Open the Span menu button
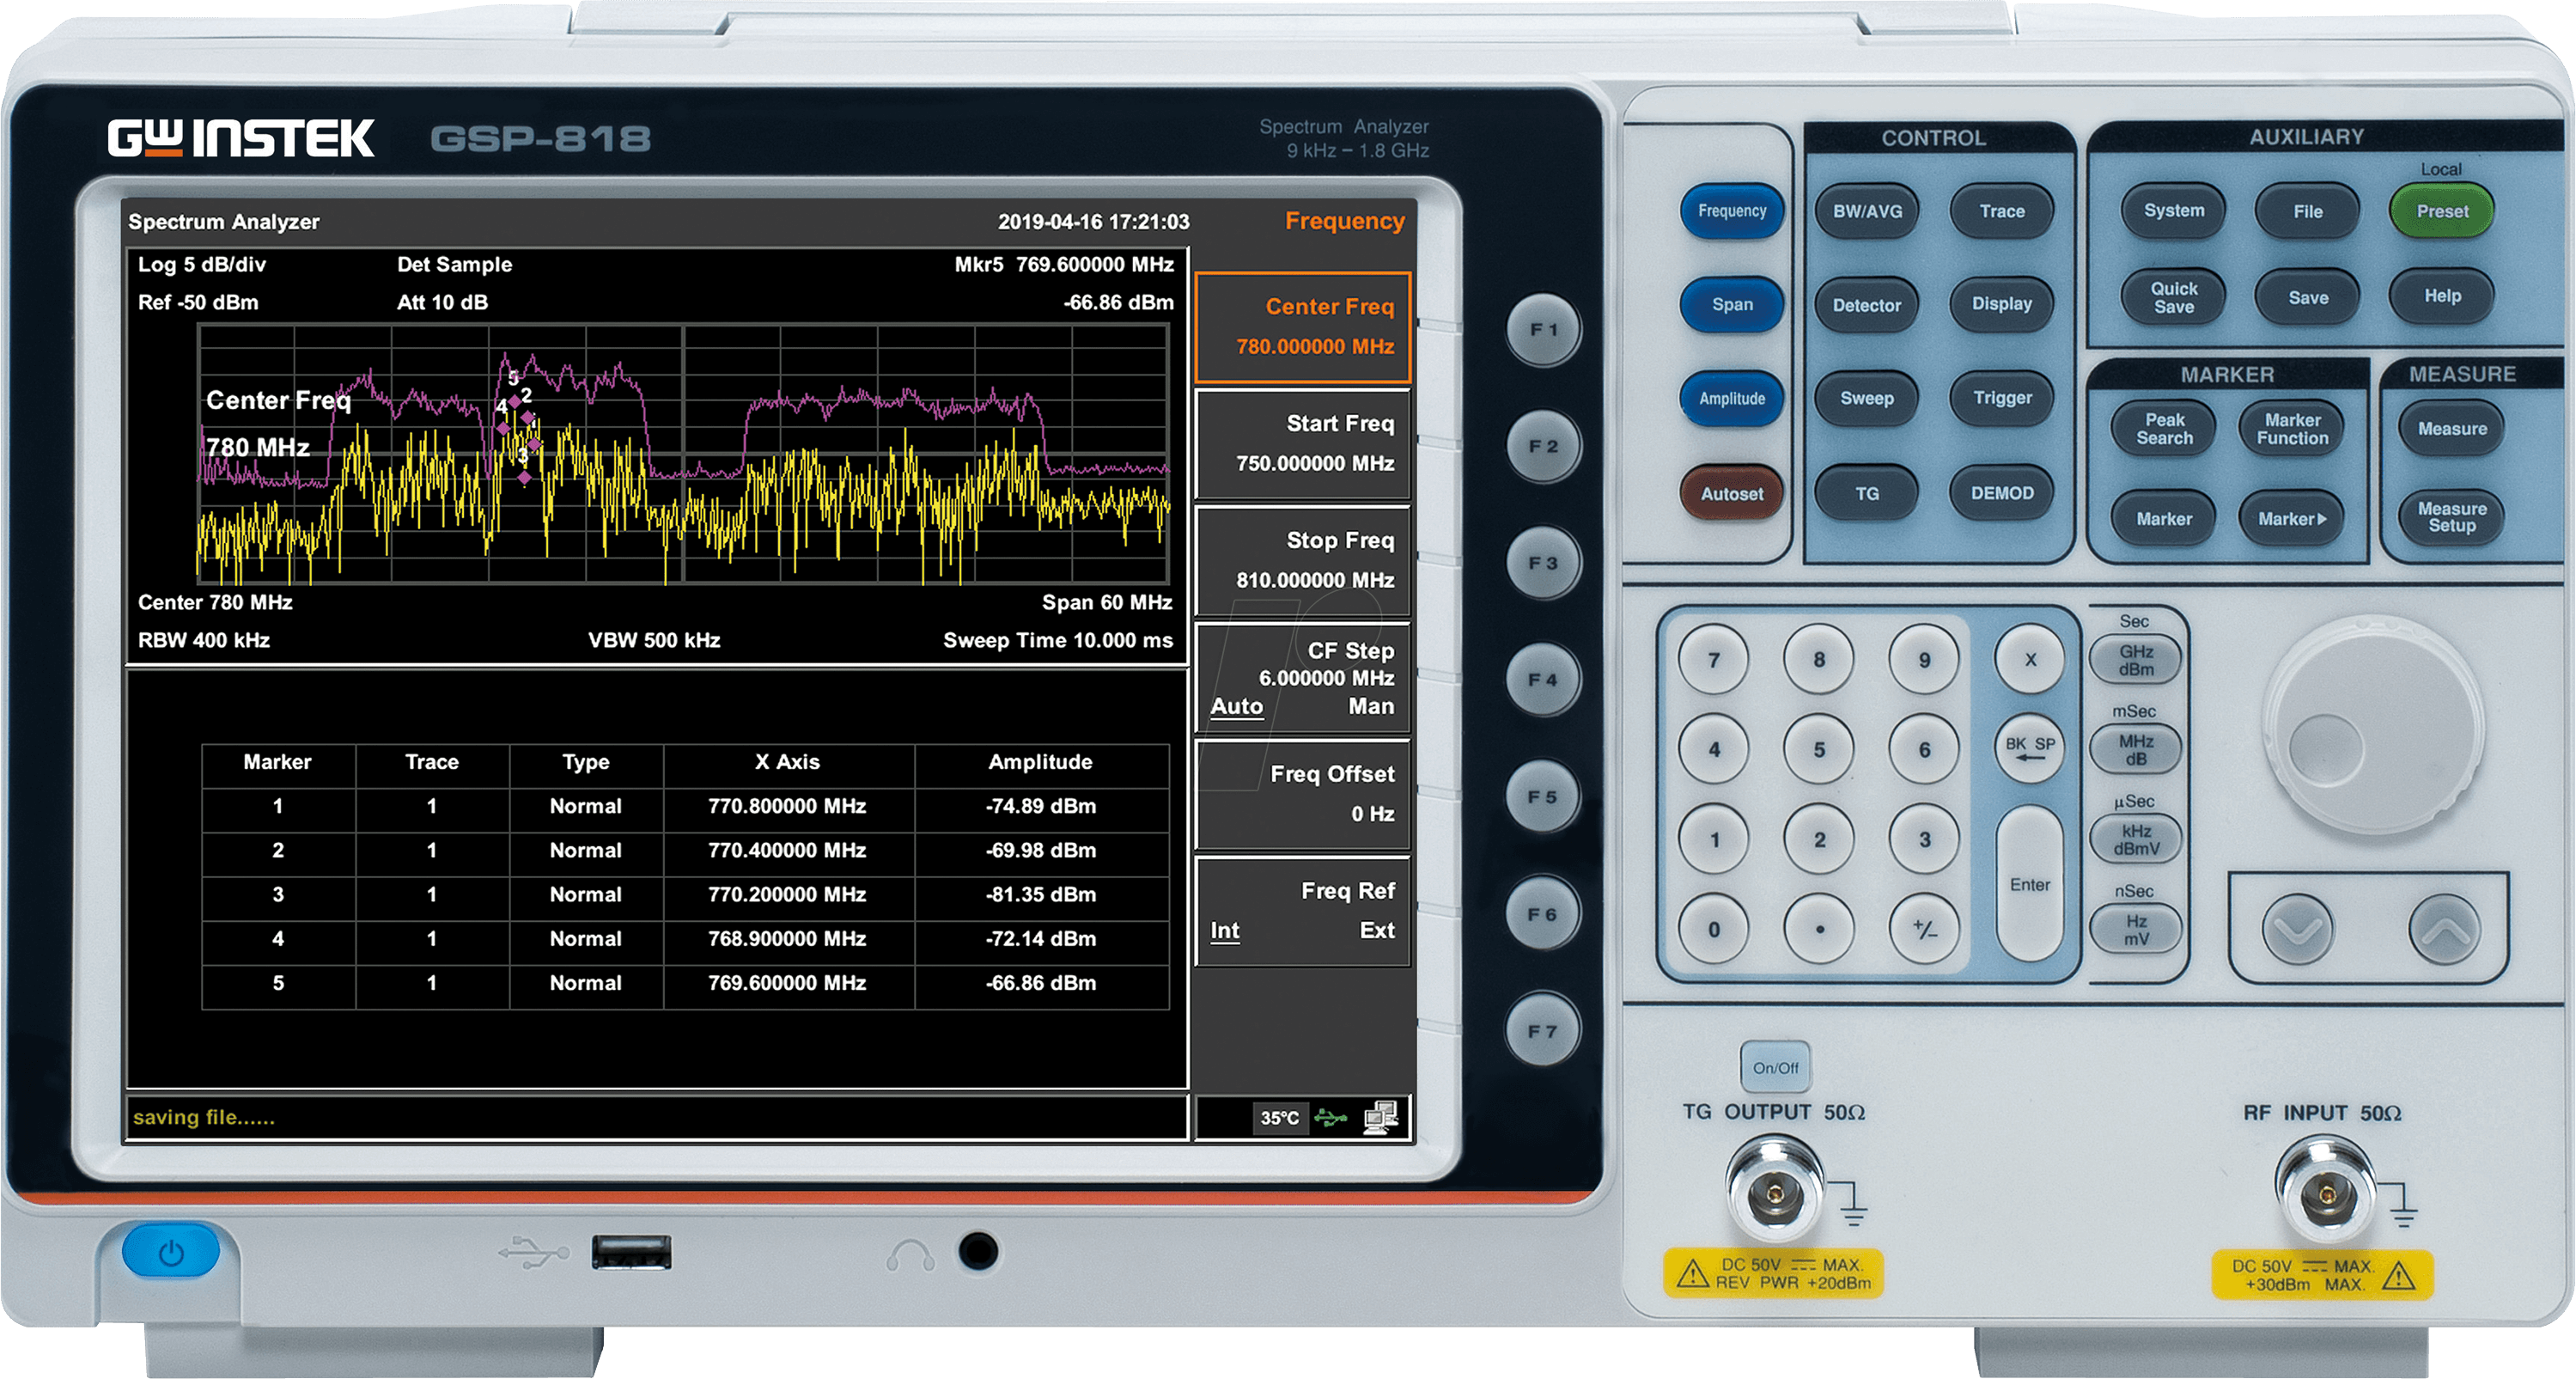The image size is (2576, 1379). tap(1732, 304)
